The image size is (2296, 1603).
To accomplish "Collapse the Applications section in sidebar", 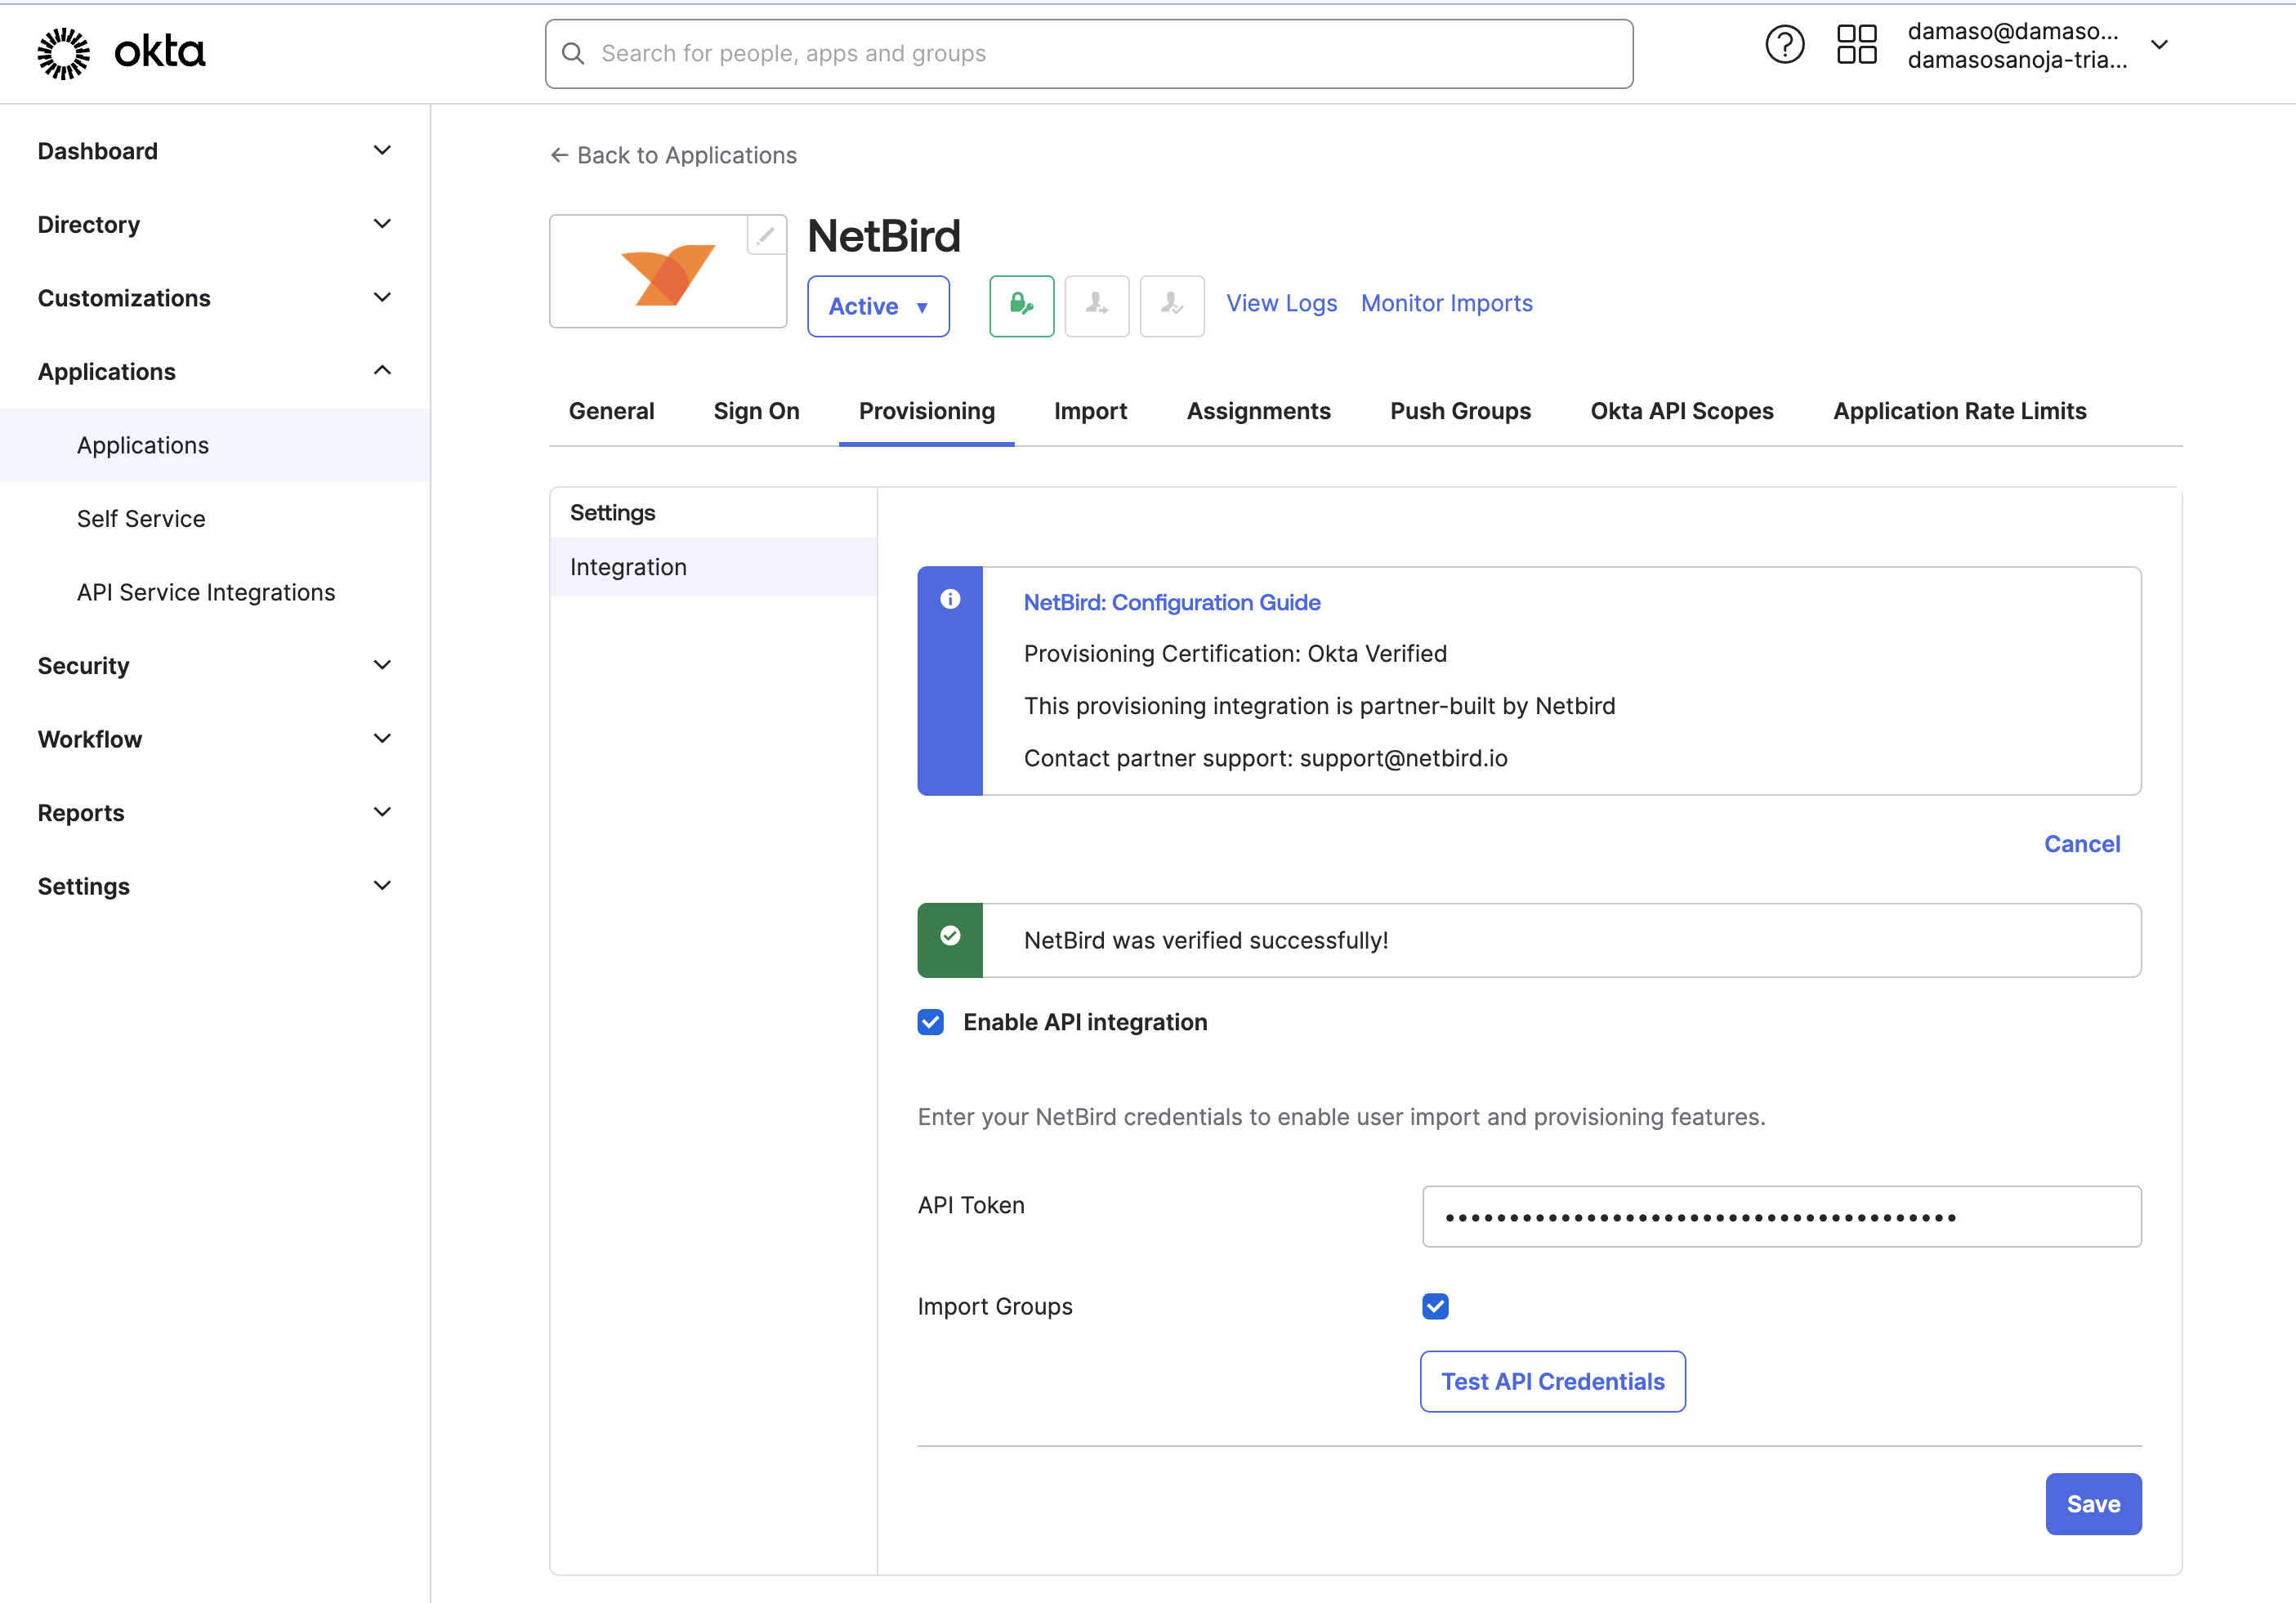I will pos(381,370).
